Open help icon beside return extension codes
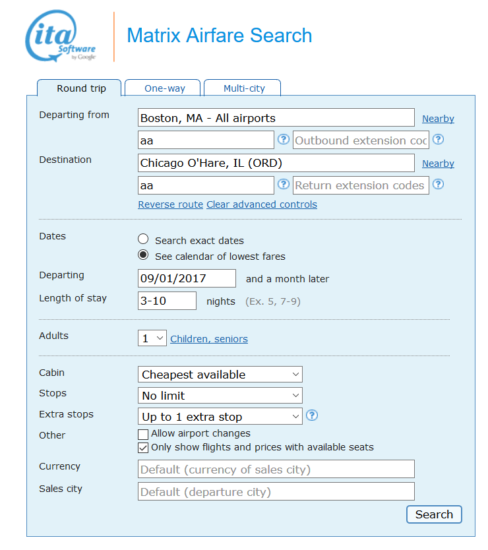Screen dimensions: 488x550 [x=438, y=185]
